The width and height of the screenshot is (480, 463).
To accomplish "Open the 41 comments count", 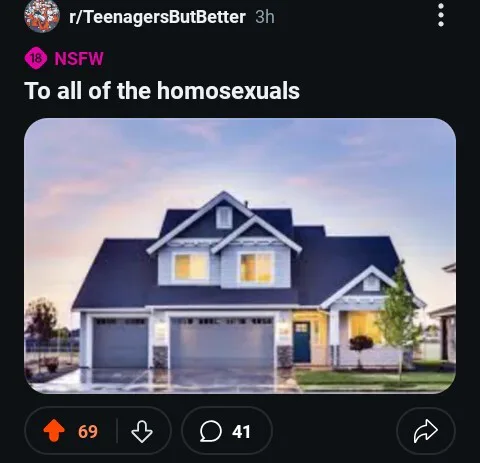I will 241,432.
